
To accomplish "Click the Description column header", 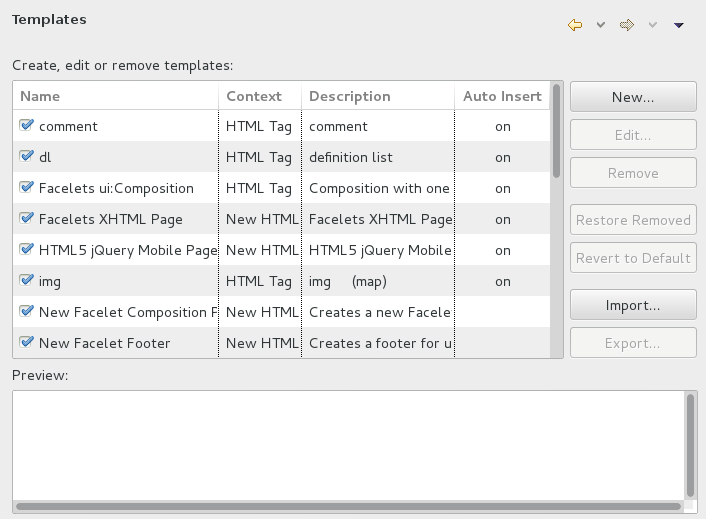I will click(378, 96).
